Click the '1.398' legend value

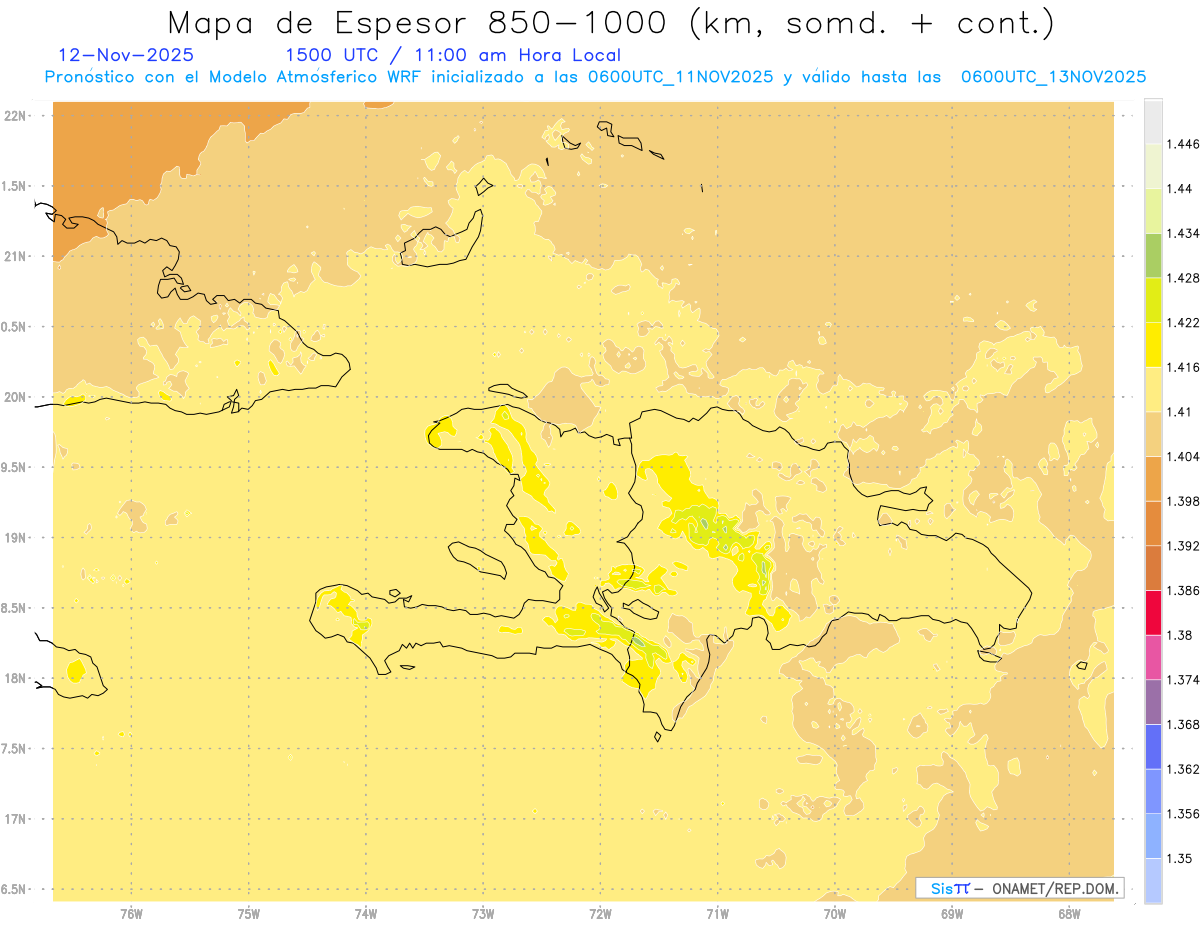pyautogui.click(x=1183, y=501)
